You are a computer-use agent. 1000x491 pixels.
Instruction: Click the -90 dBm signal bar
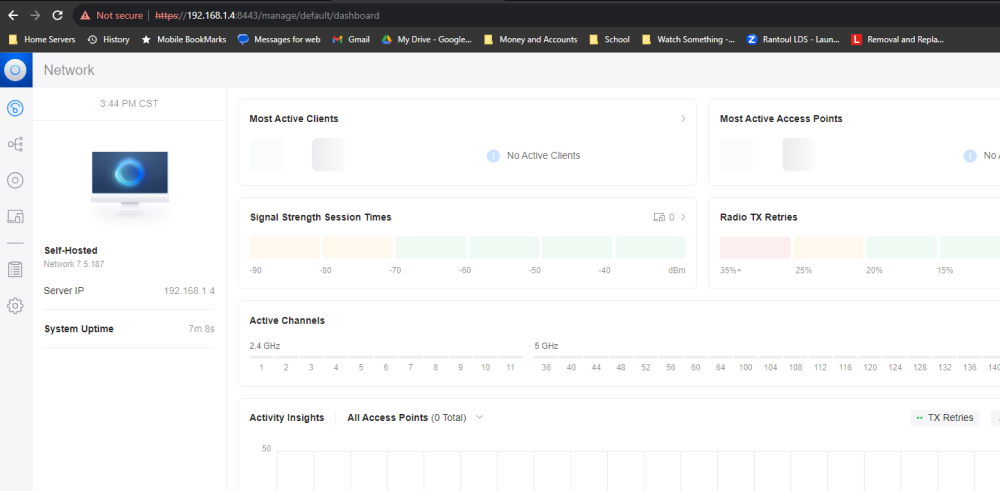[284, 247]
